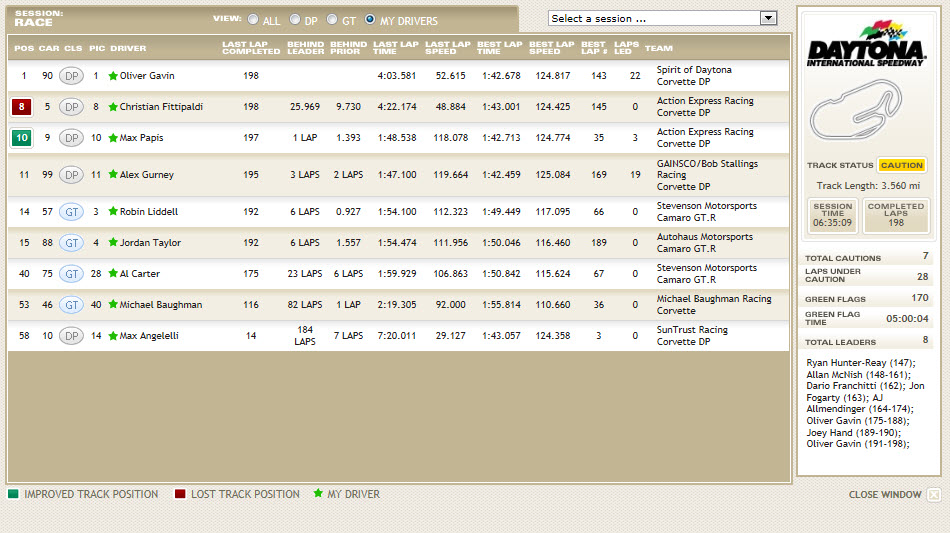Select the GT view radio button

[332, 19]
